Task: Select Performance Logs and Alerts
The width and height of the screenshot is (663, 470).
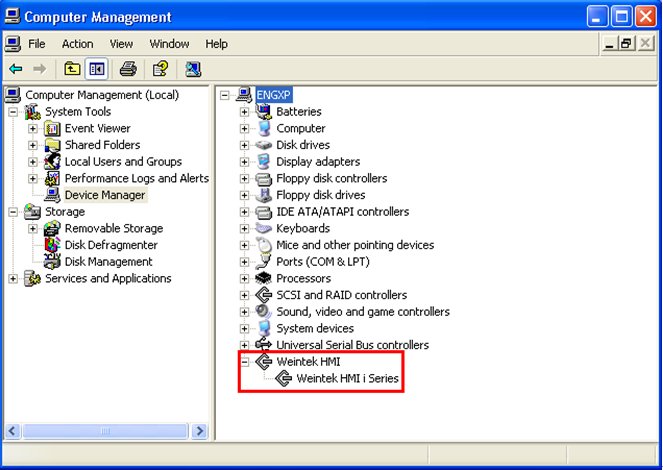Action: pyautogui.click(x=137, y=178)
